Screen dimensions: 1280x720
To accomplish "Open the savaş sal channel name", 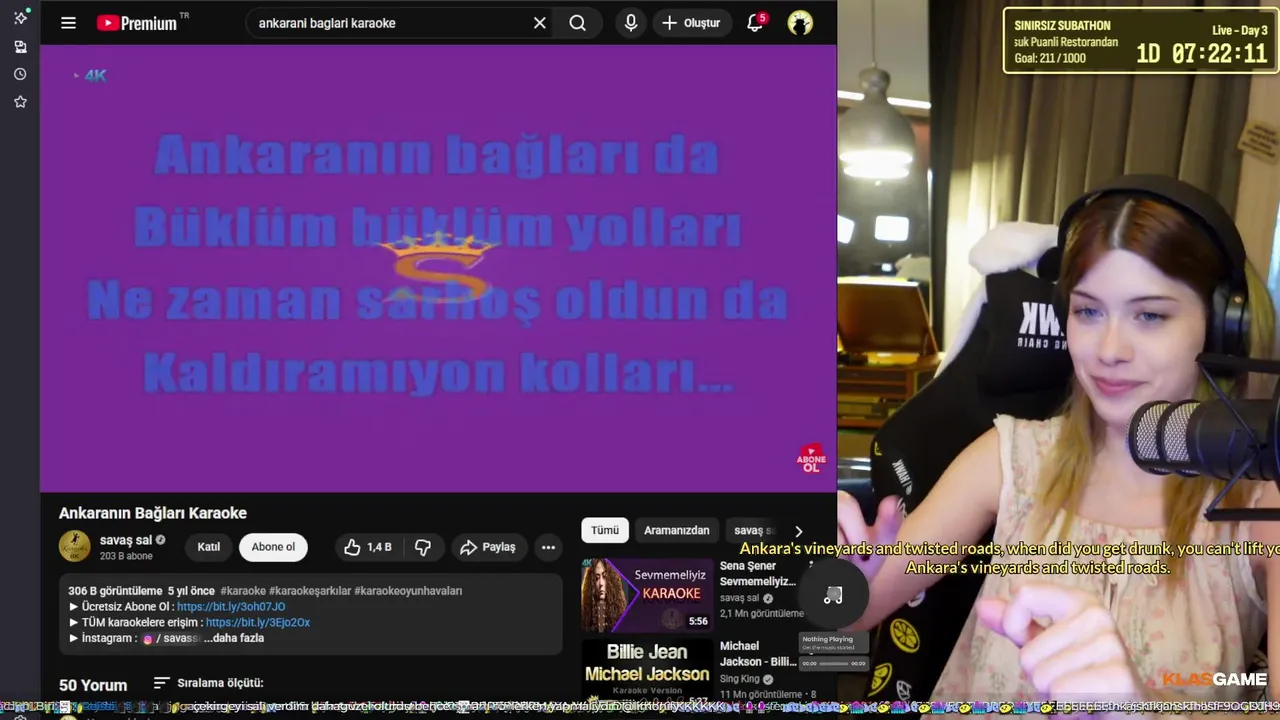I will (126, 540).
